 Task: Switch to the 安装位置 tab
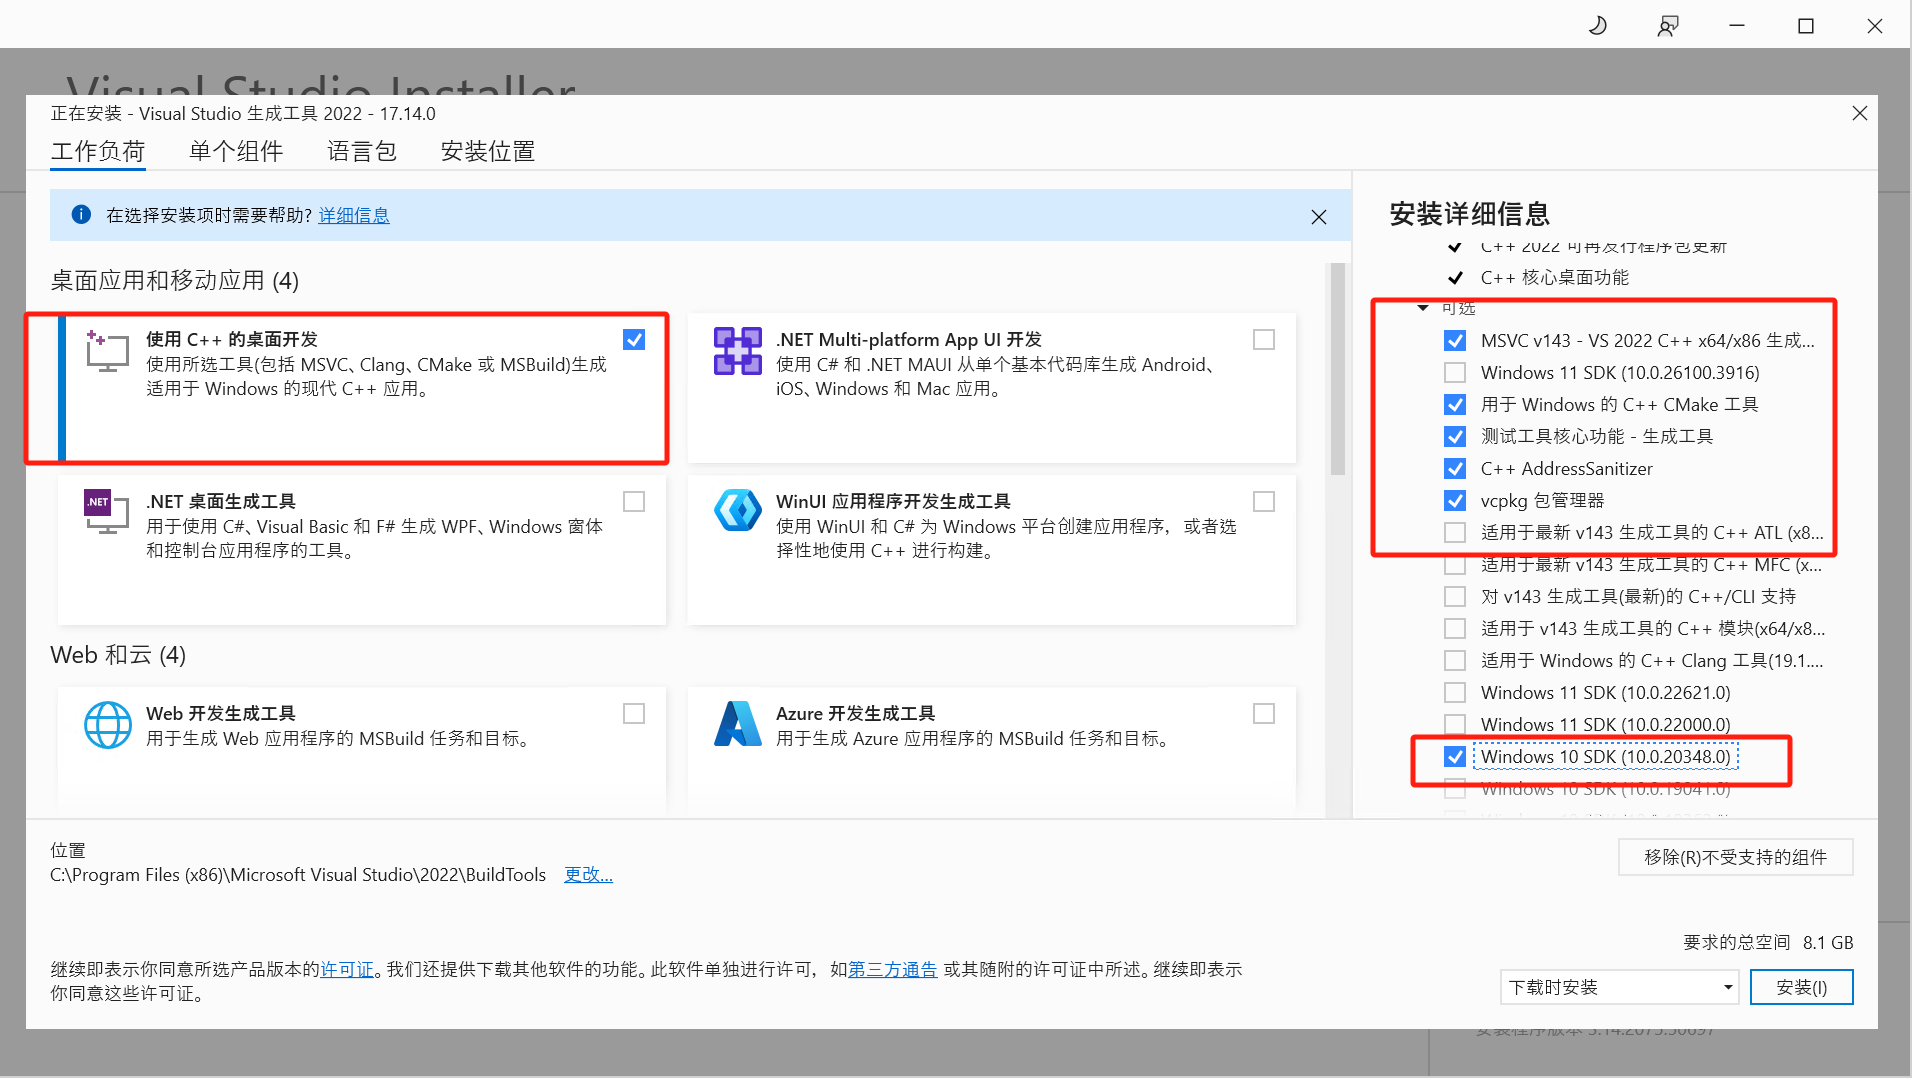488,151
